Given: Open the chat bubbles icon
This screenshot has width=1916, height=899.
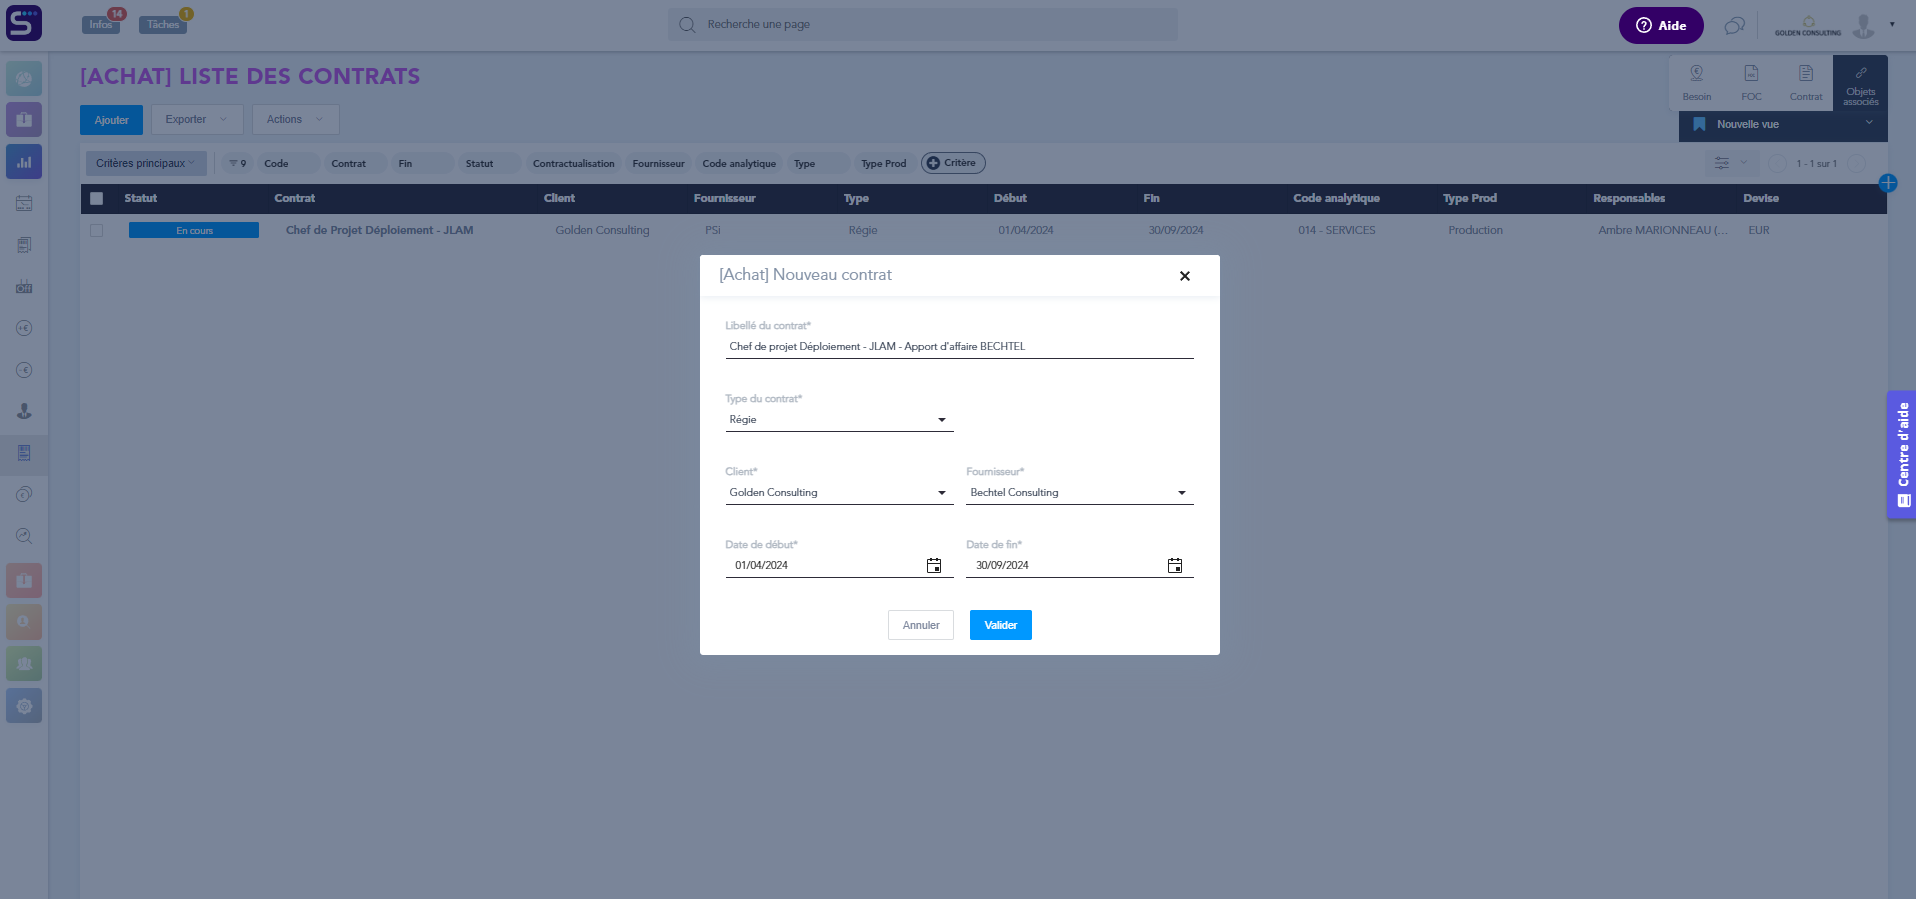Looking at the screenshot, I should click(1734, 26).
